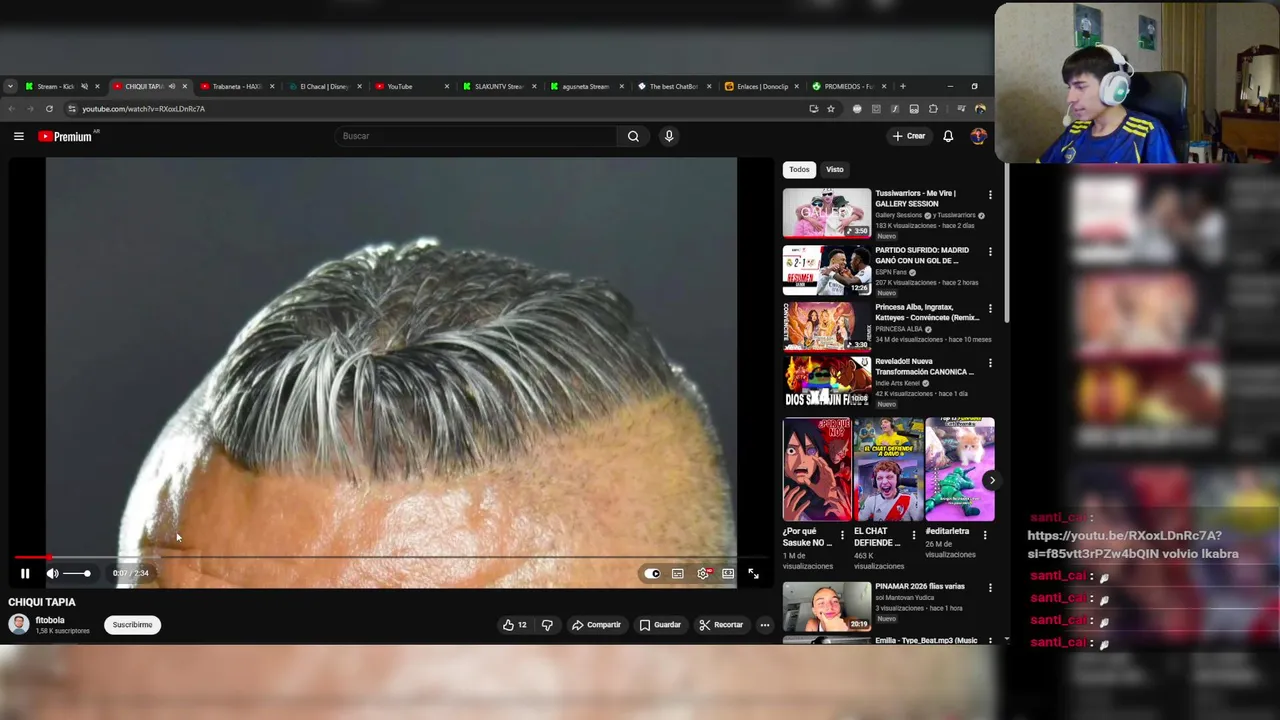
Task: Switch to 'agusneta Stream' browser tab
Action: point(584,86)
